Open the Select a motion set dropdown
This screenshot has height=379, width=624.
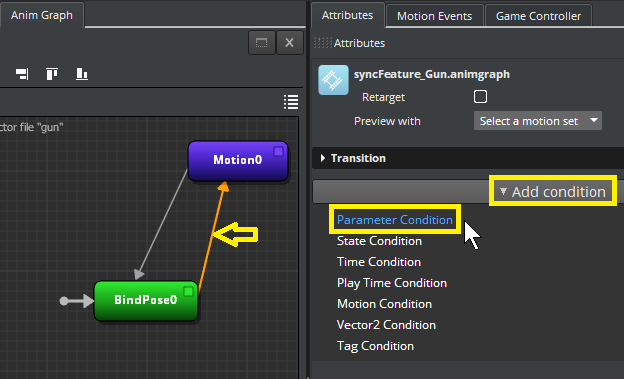pyautogui.click(x=538, y=121)
